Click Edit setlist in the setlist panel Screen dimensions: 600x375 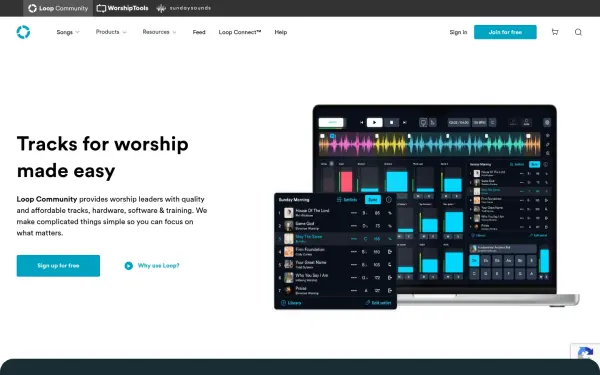pos(378,303)
